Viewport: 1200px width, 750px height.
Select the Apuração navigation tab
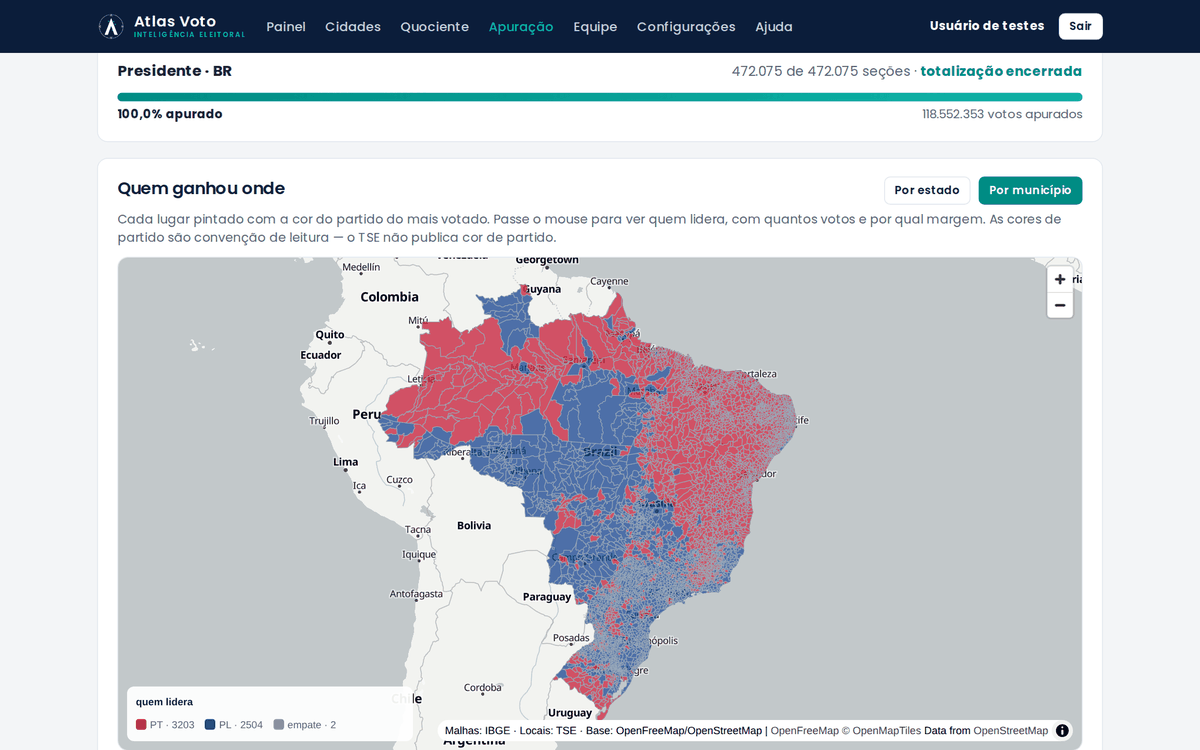(x=521, y=27)
